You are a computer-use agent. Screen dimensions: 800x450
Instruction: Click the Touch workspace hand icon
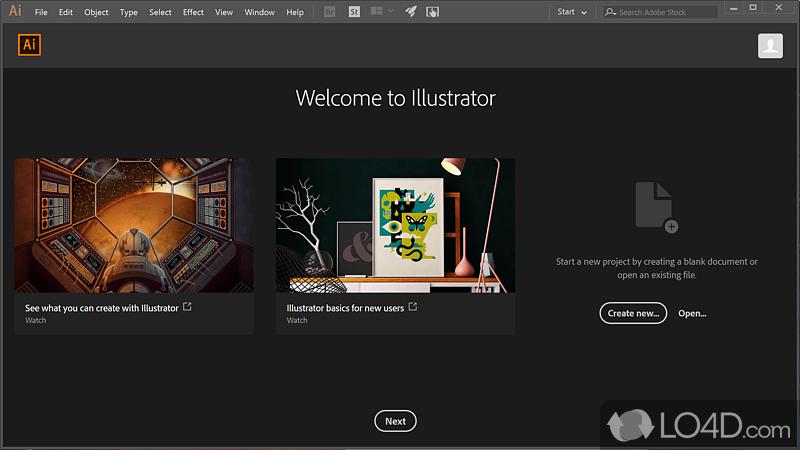coord(432,12)
